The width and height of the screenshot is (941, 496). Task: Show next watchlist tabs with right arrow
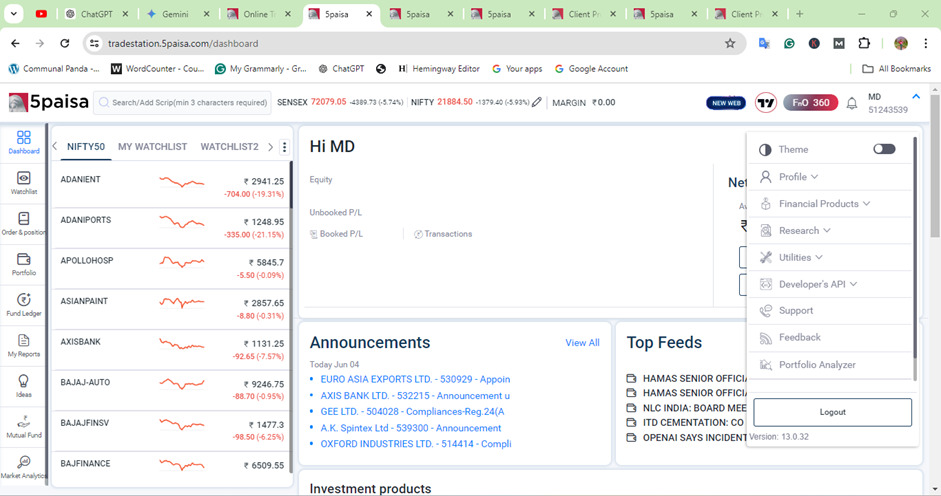(x=270, y=147)
